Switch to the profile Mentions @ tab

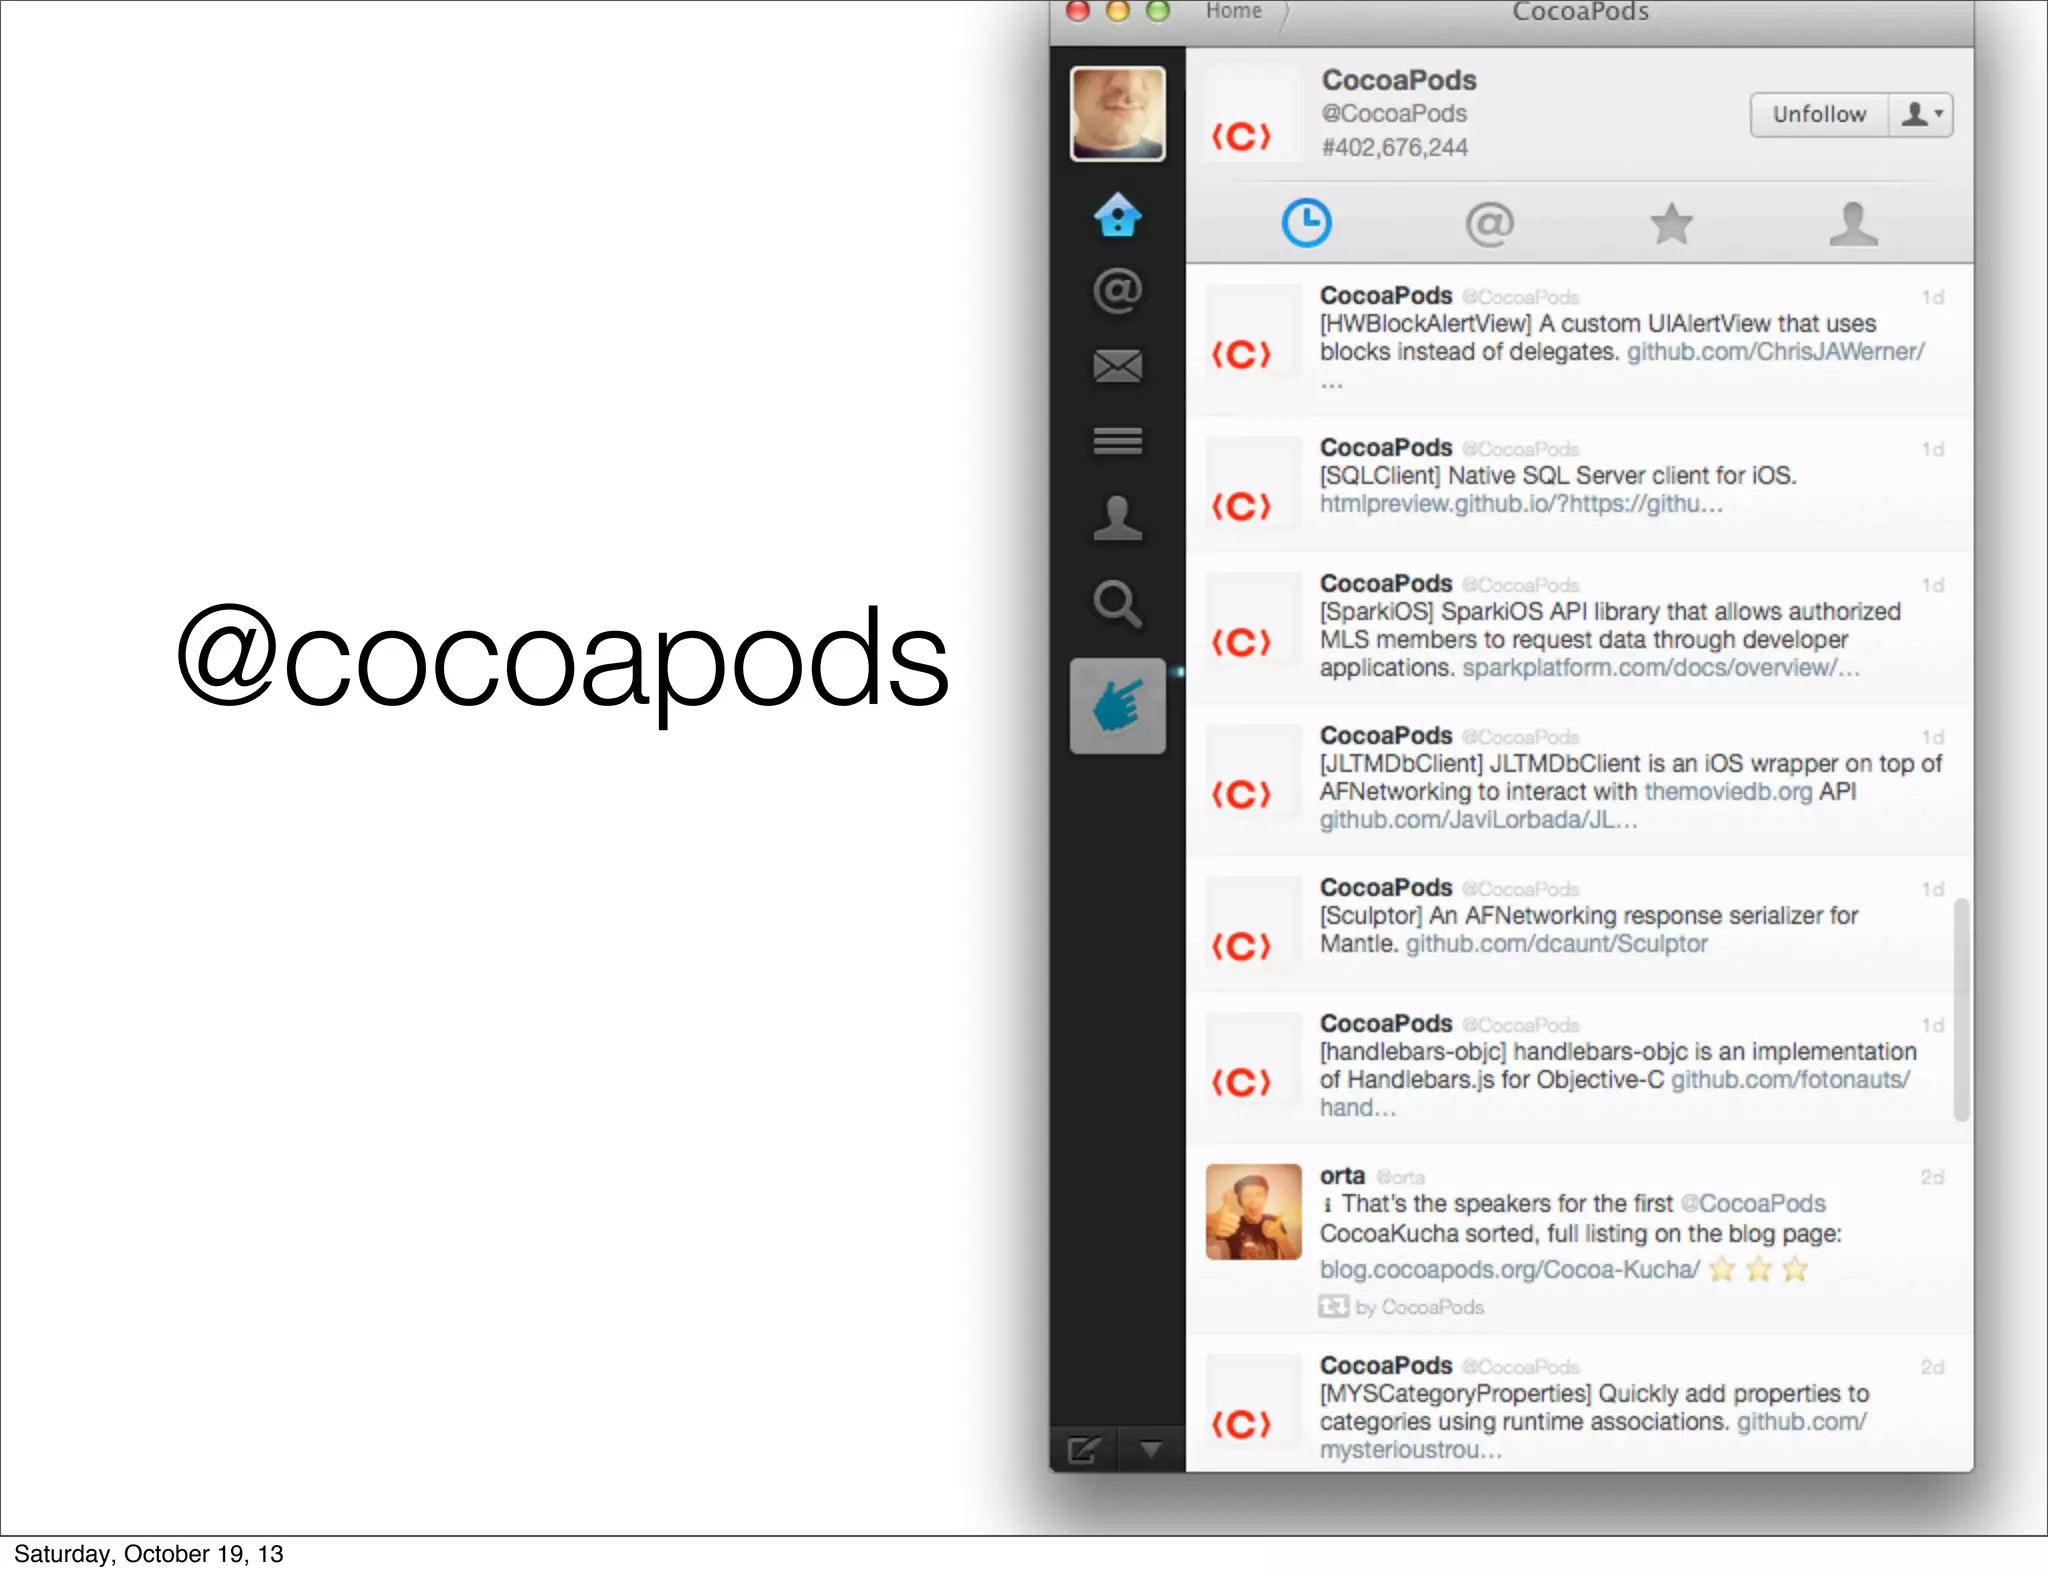[x=1489, y=224]
